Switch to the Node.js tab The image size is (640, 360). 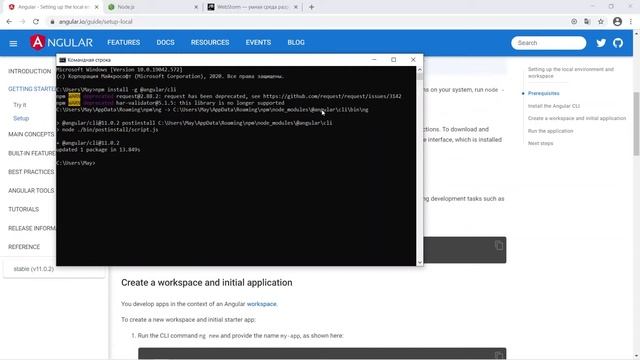pyautogui.click(x=151, y=7)
